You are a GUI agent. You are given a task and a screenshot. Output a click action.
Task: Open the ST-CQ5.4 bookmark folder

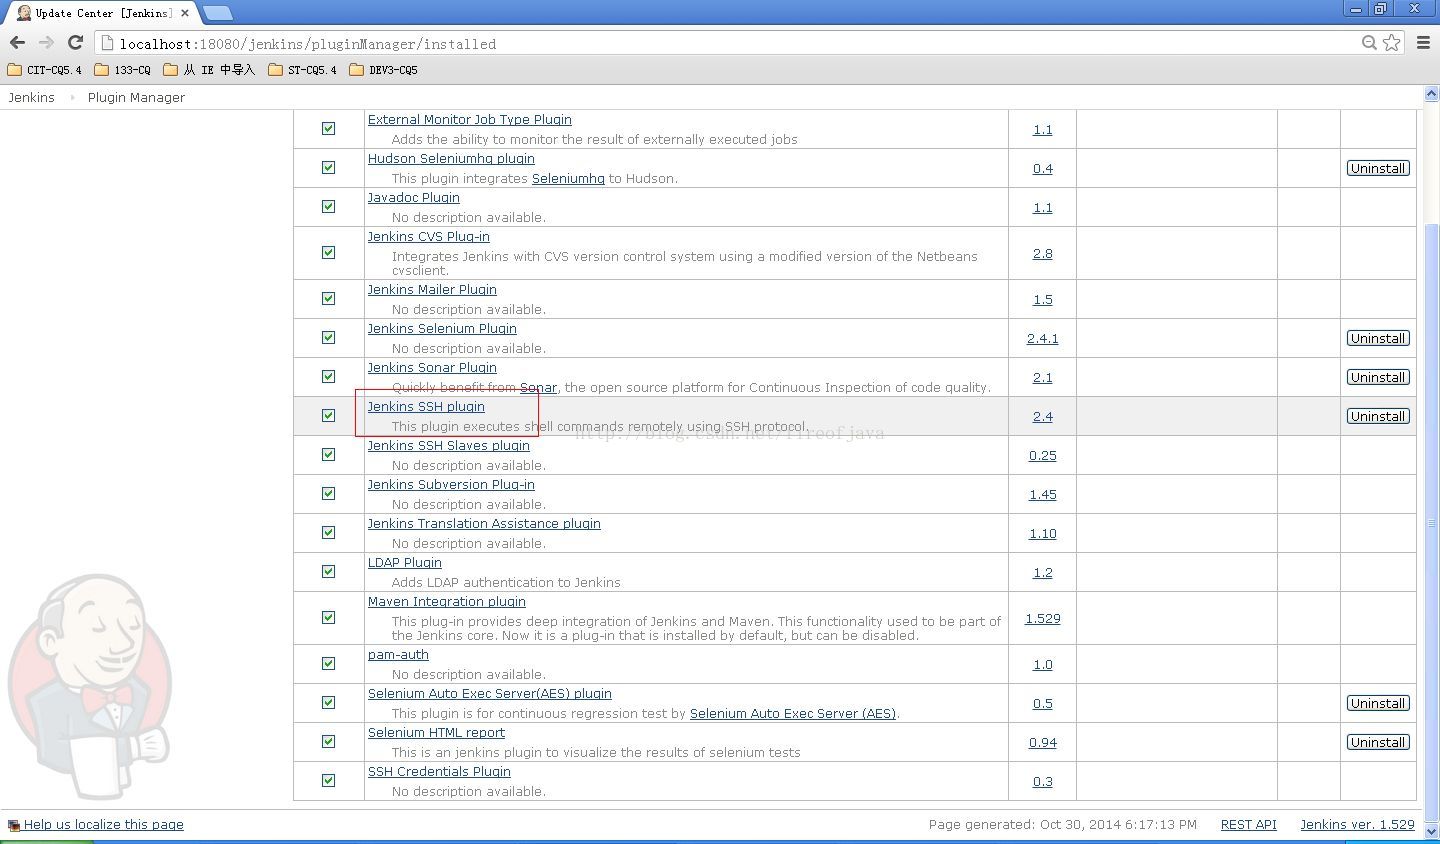click(x=303, y=70)
